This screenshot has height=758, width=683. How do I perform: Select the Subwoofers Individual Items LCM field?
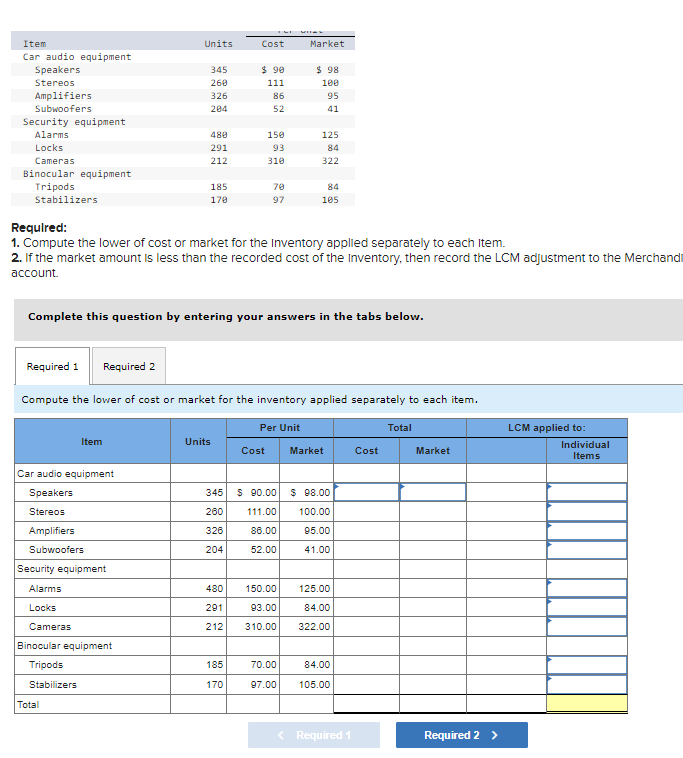587,550
